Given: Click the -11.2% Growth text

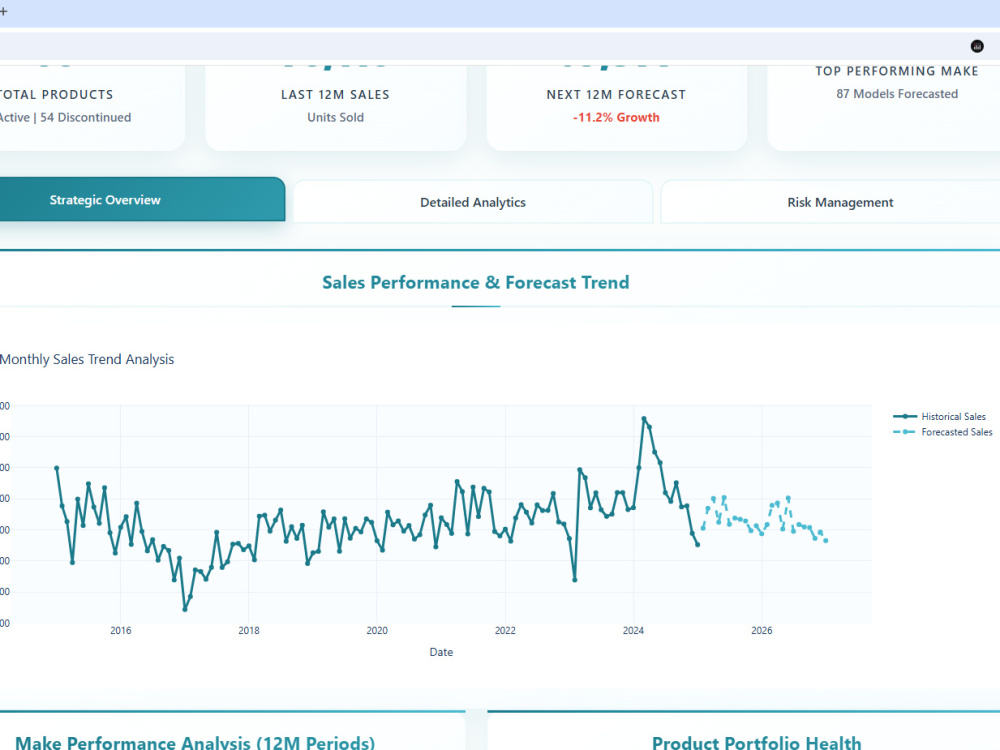Looking at the screenshot, I should (616, 117).
